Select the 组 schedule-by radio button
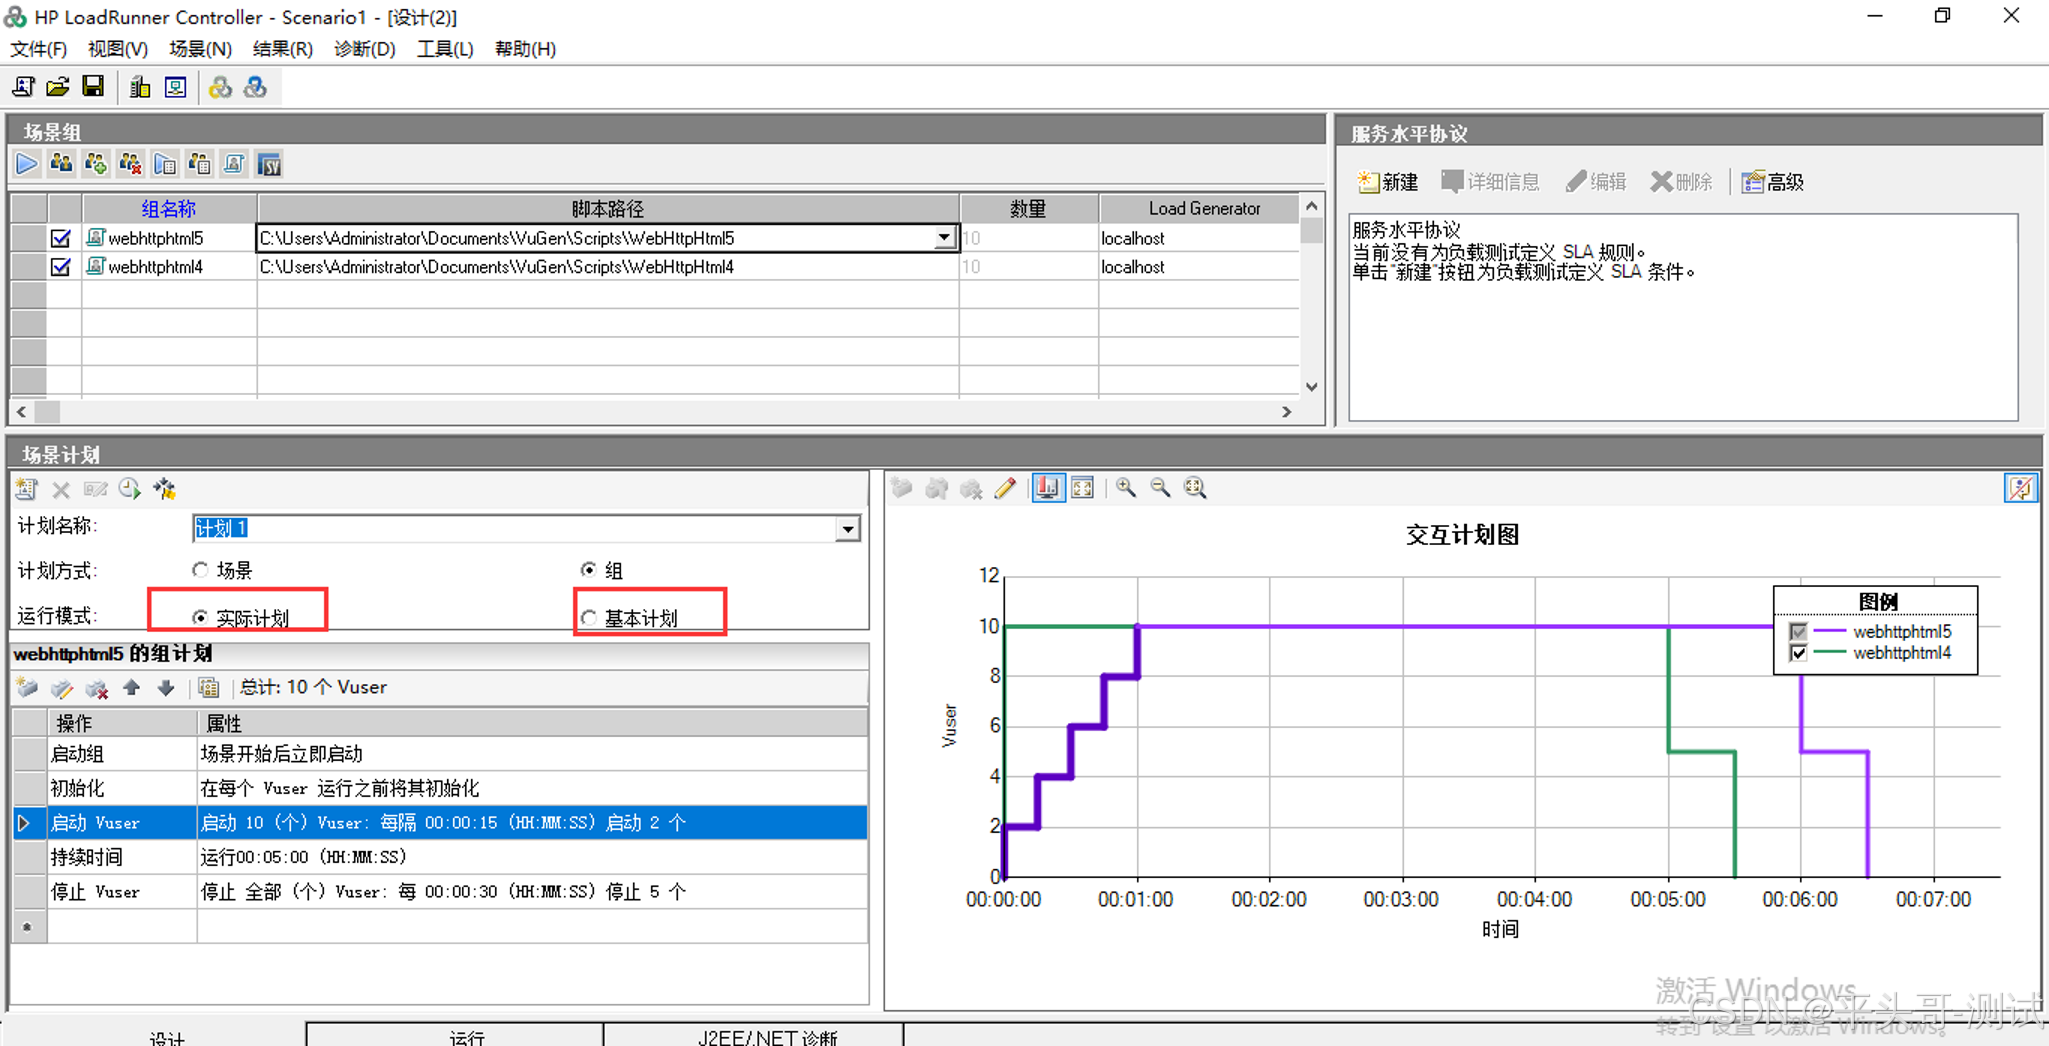Image resolution: width=2049 pixels, height=1046 pixels. pos(589,570)
